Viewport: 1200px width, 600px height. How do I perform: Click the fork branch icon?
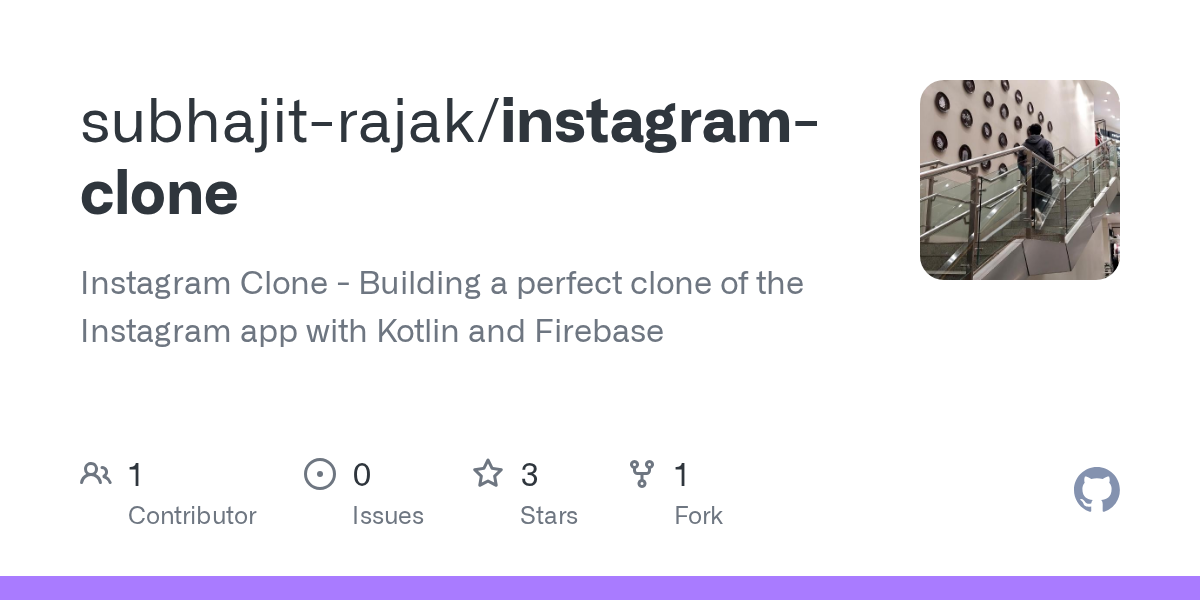pos(642,474)
